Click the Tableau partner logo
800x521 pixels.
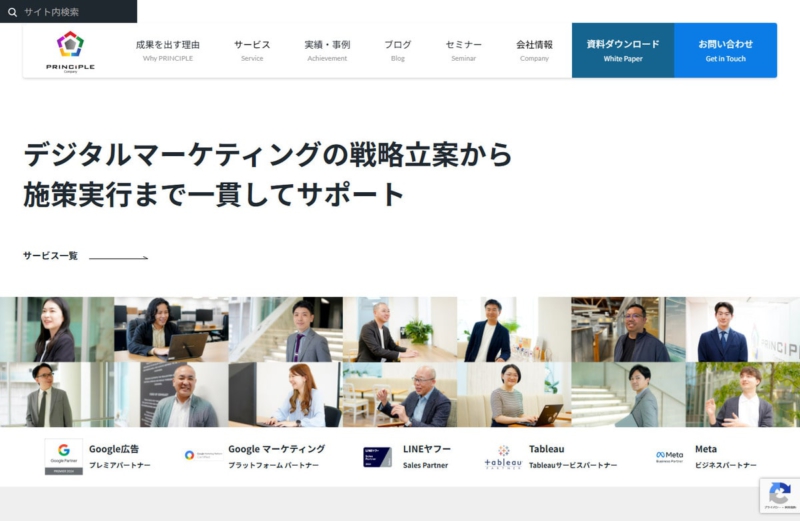coord(503,457)
